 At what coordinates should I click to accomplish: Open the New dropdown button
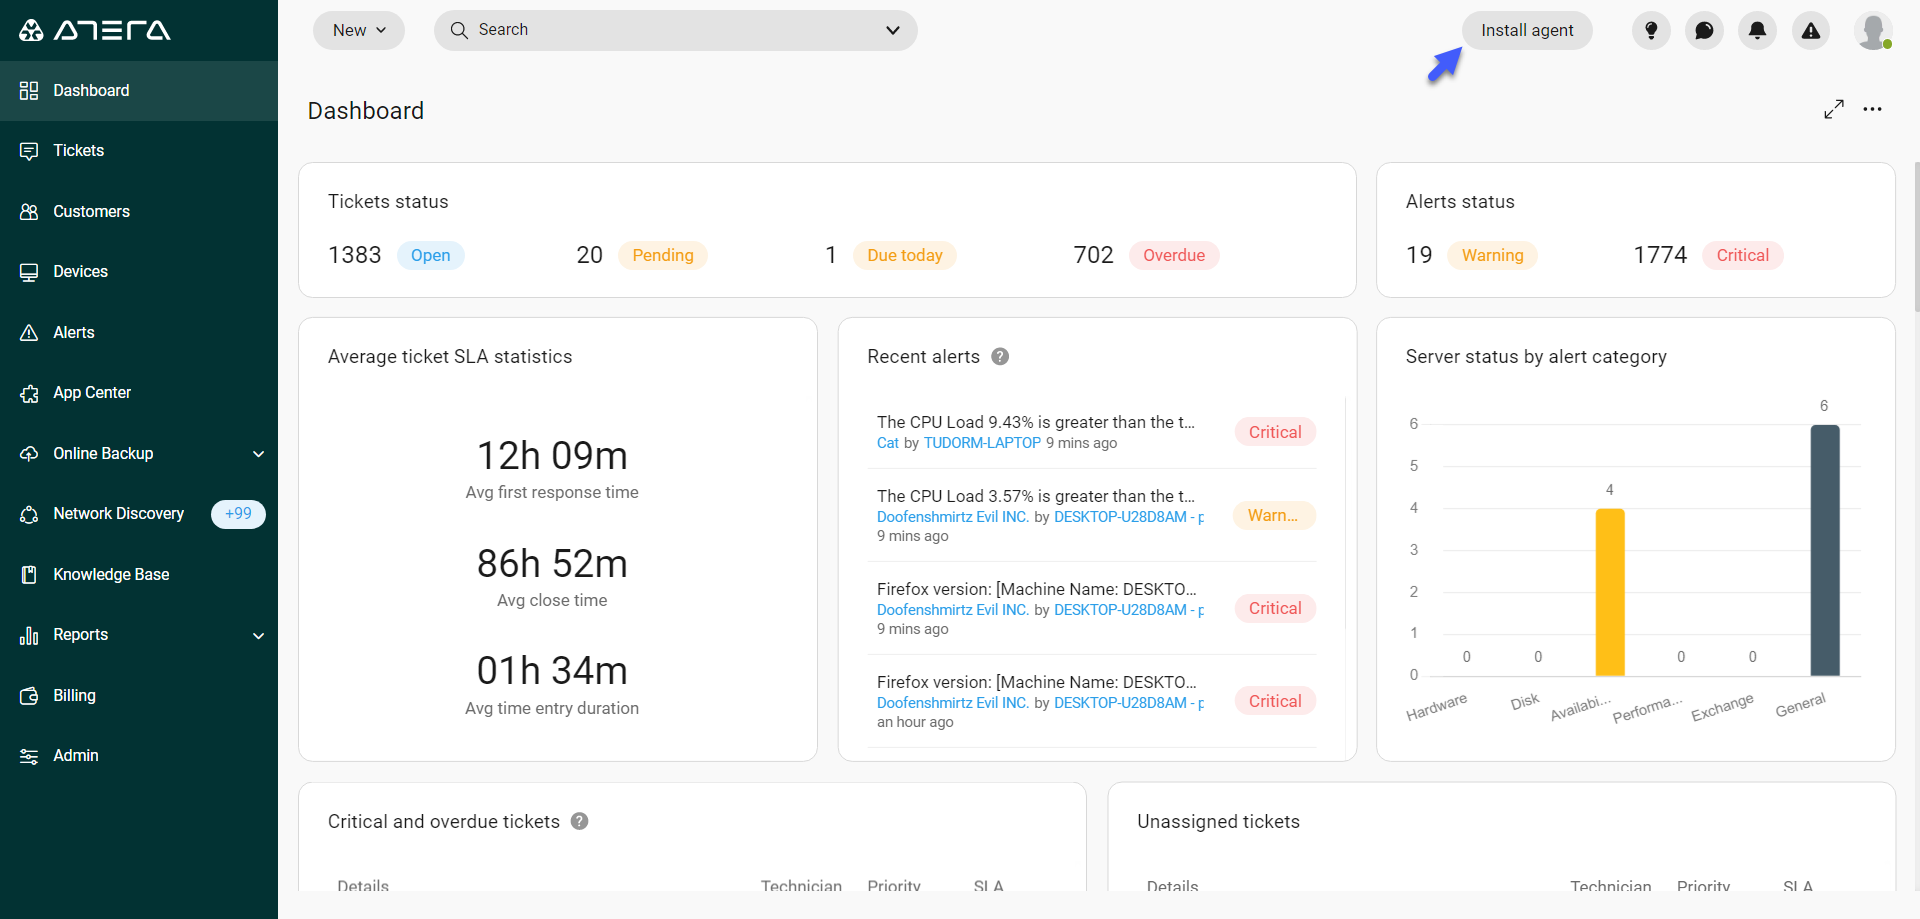[359, 31]
